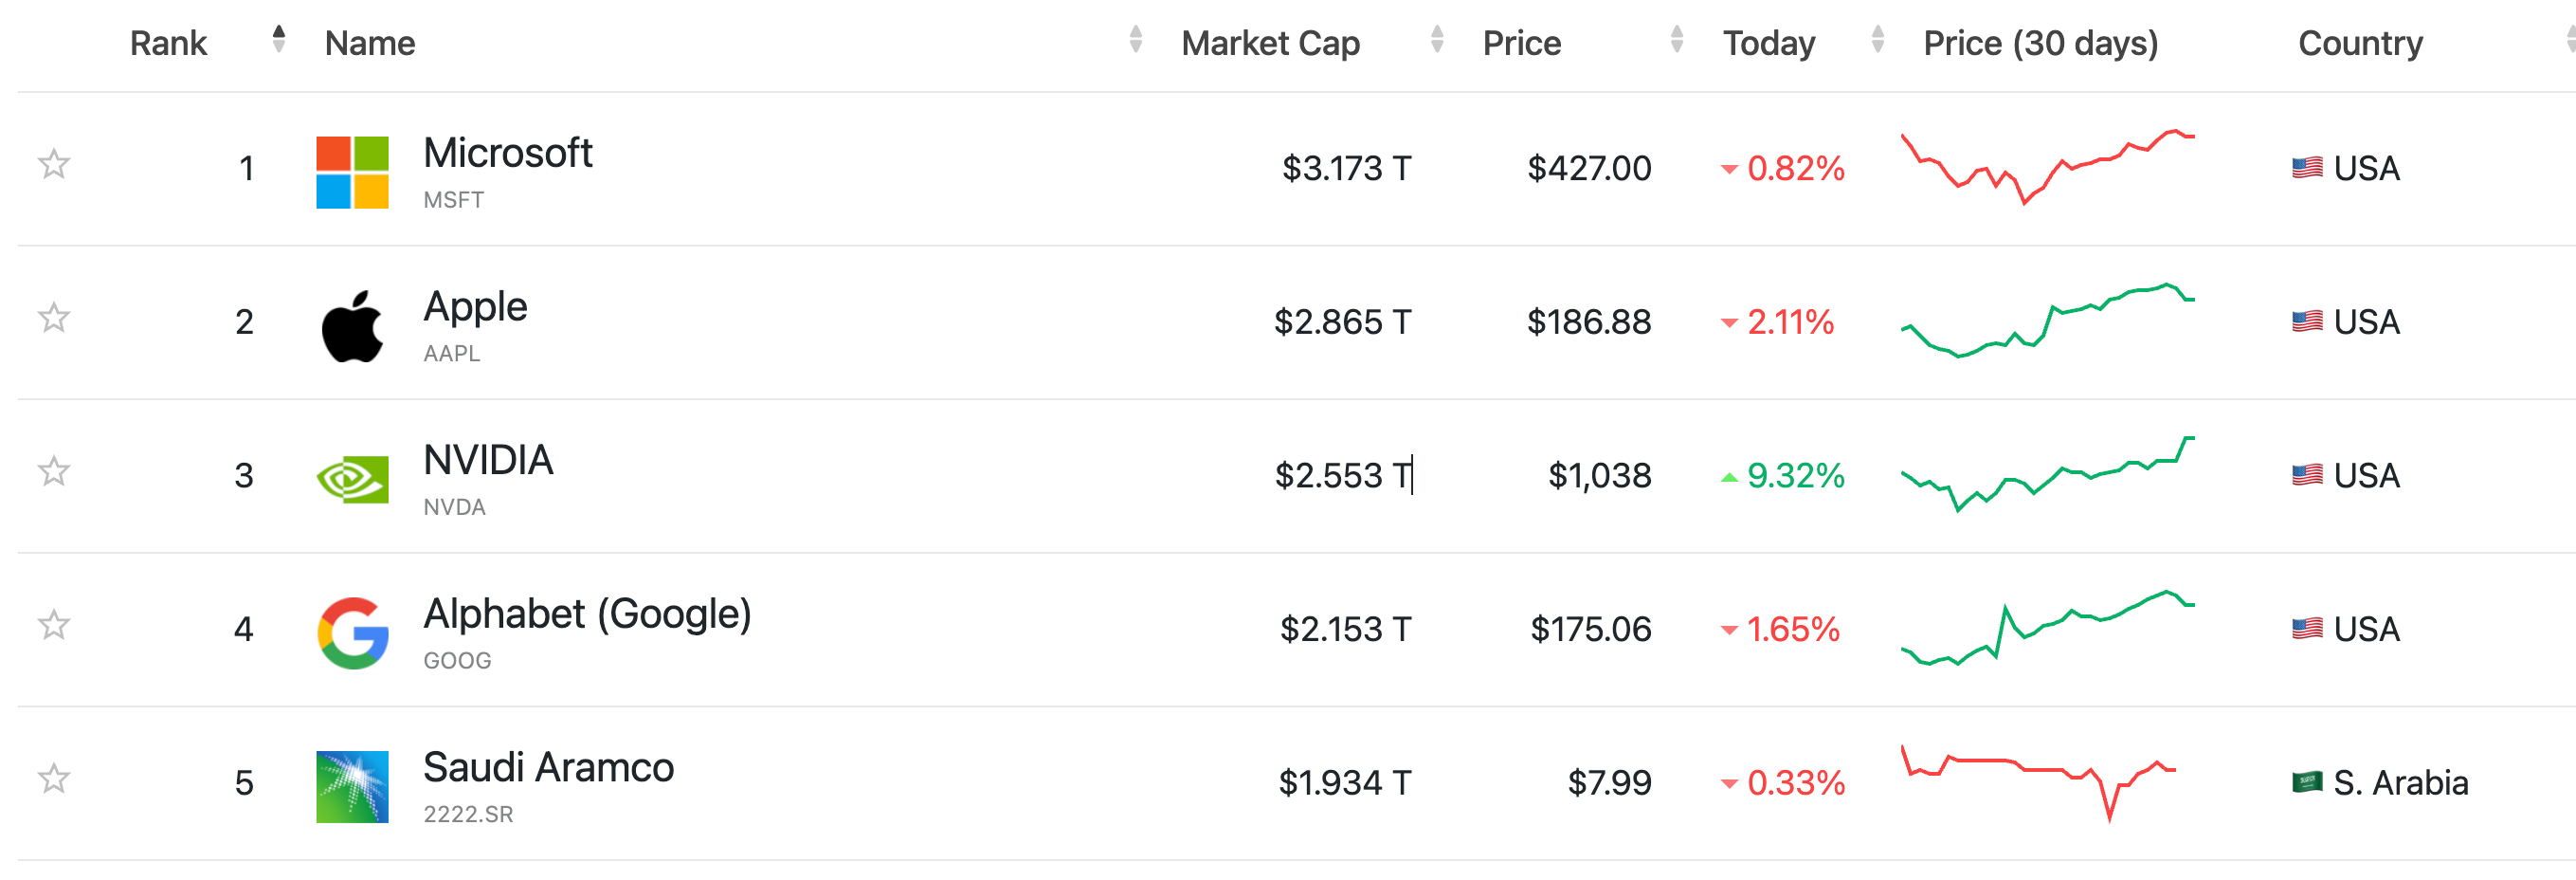Open the Alphabet (Google) name link

tap(587, 614)
